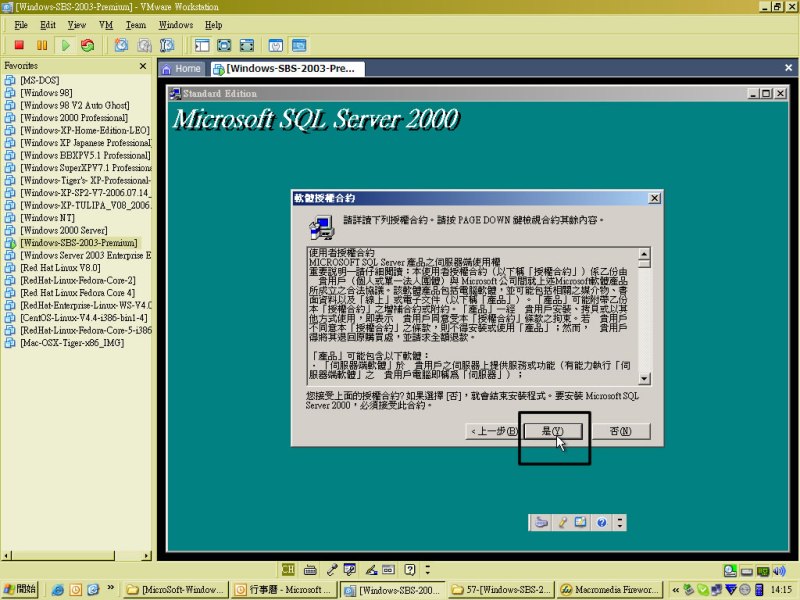Select [Mac-OSX-Tiger-x86_IMG] in Favorites

[72, 343]
